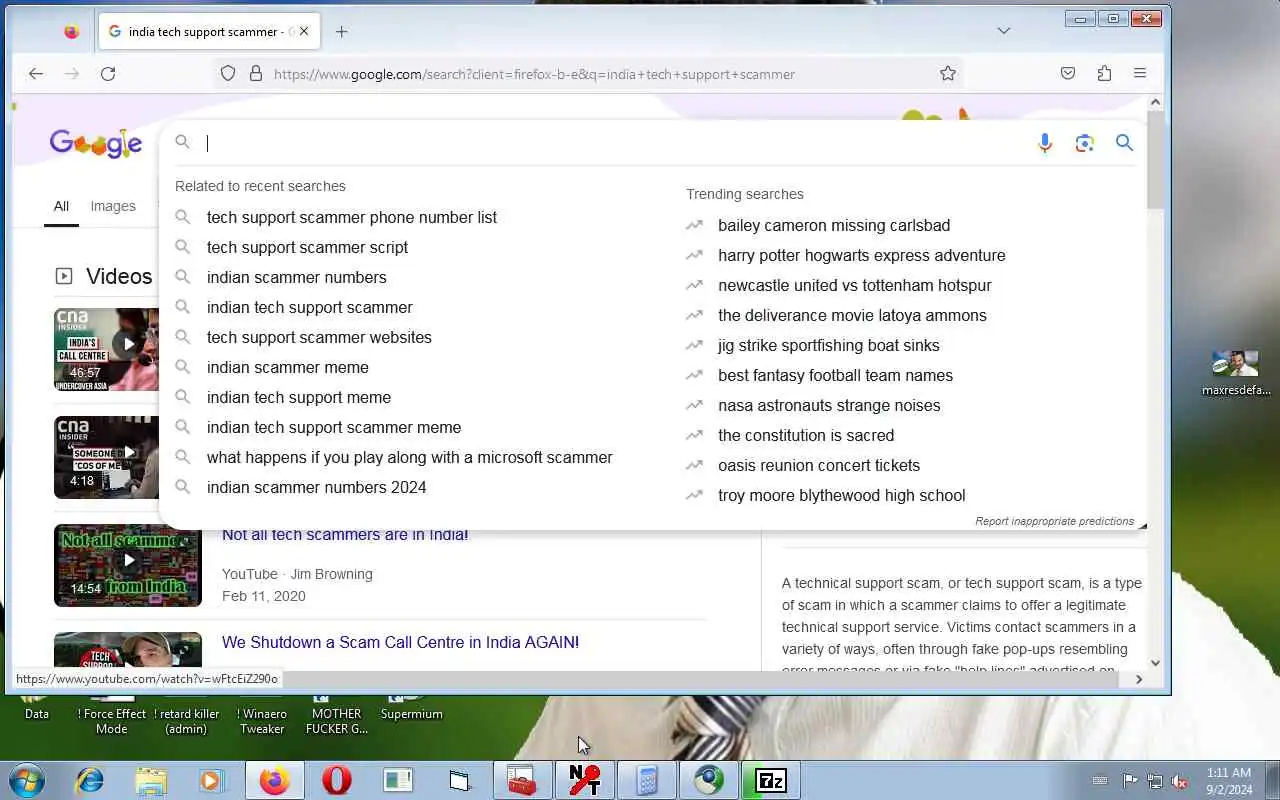Open the Action Center flag tray icon
The image size is (1280, 800).
1130,781
